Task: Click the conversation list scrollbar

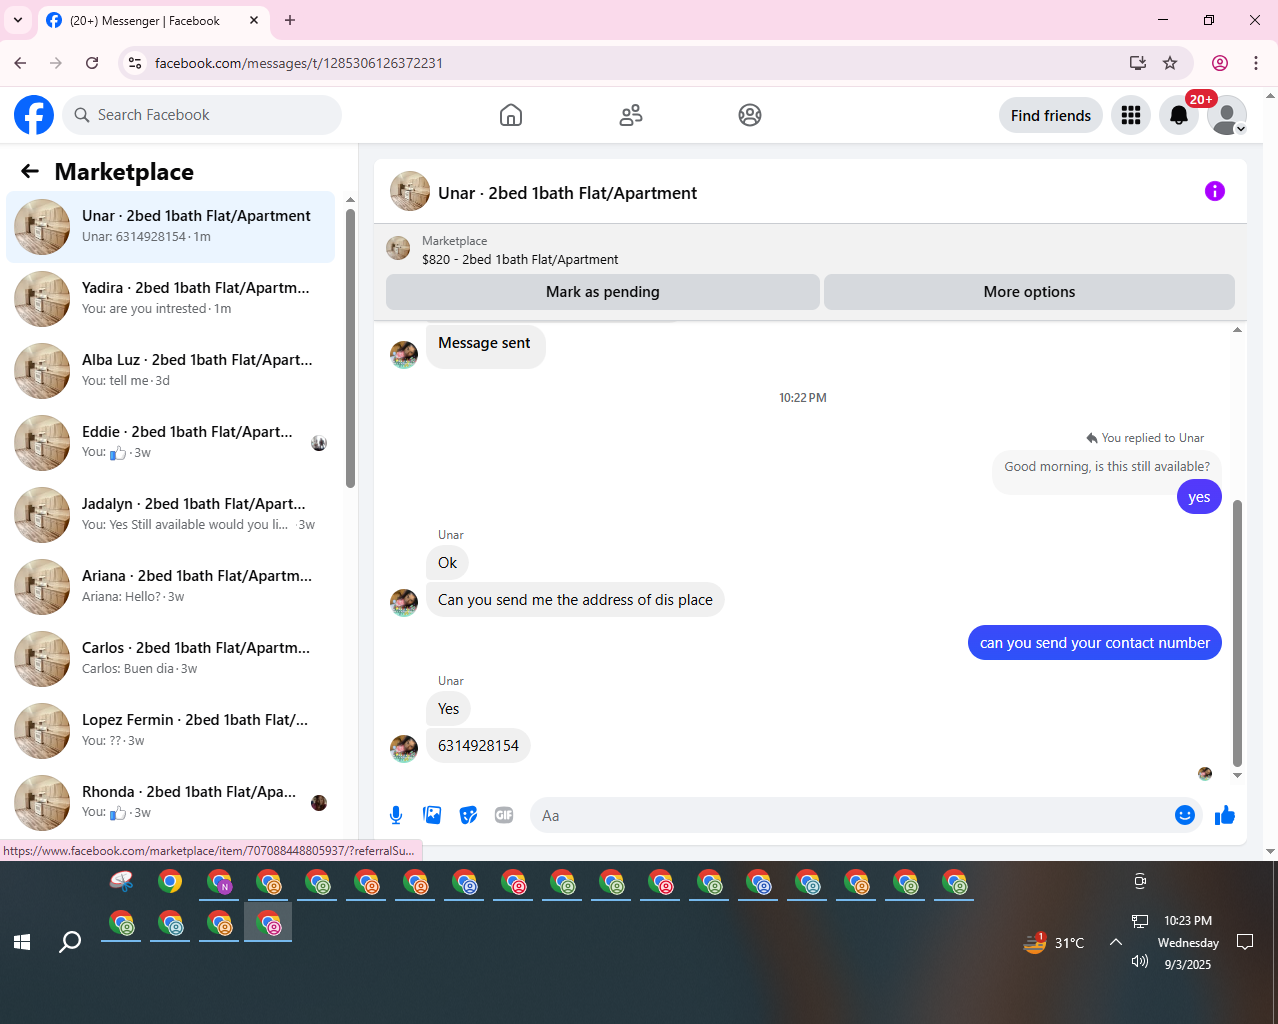Action: tap(350, 348)
